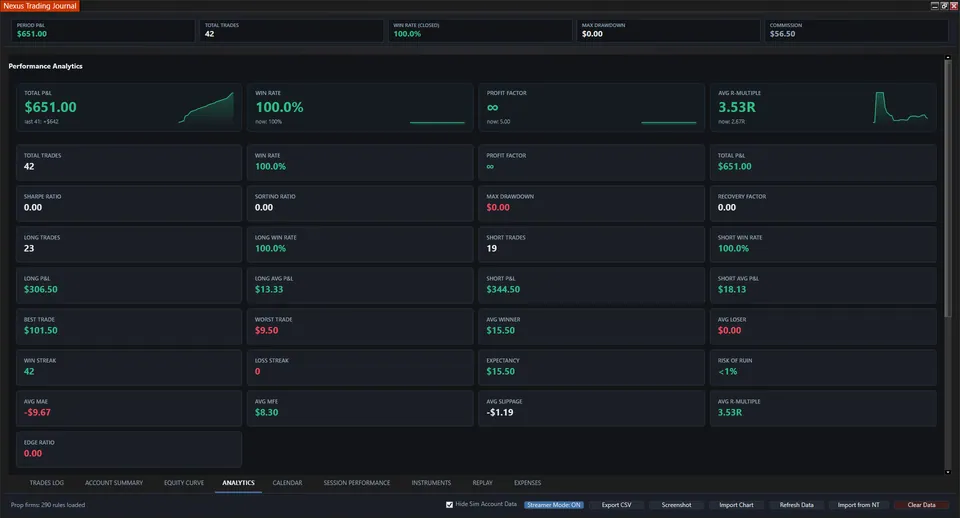Viewport: 960px width, 518px height.
Task: Click the Prop firms rules loaded status
Action: (x=48, y=505)
